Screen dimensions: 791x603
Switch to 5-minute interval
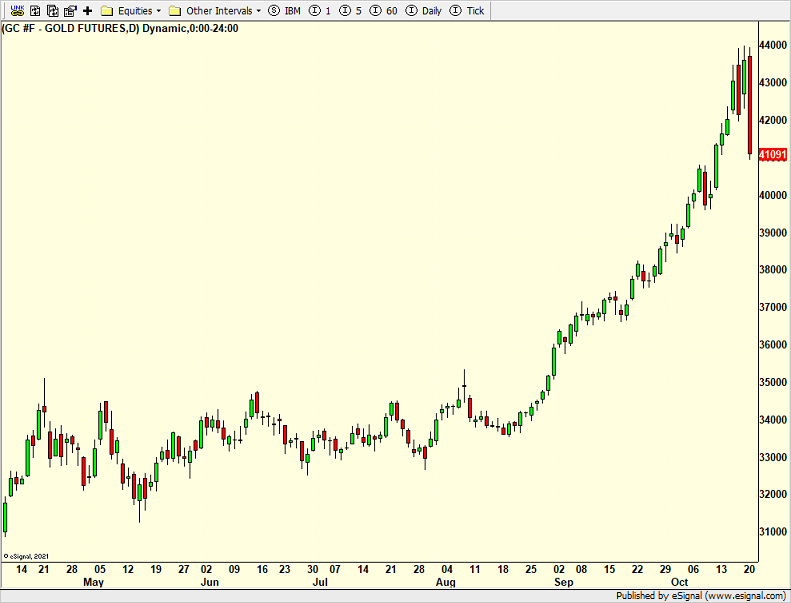351,10
